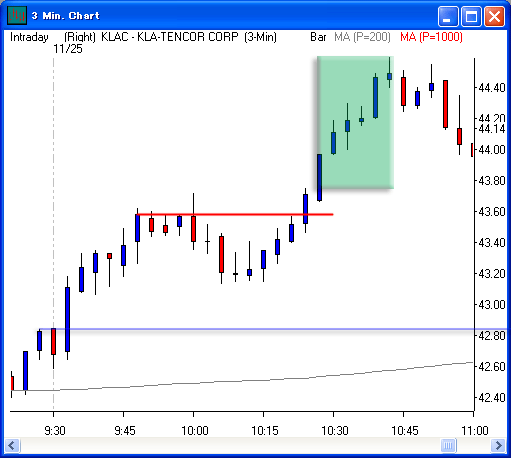Minimize the 3 Min. Chart window

448,16
